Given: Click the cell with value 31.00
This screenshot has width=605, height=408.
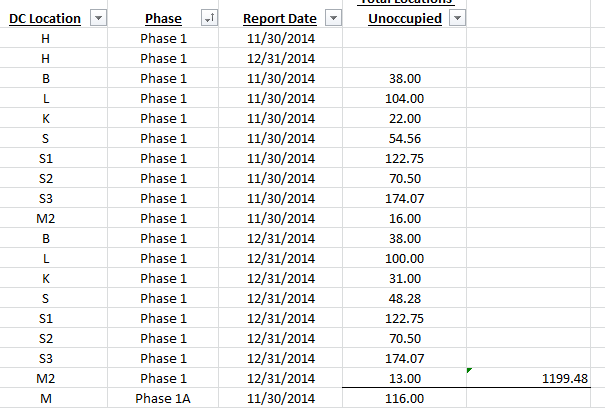Looking at the screenshot, I should click(x=405, y=278).
